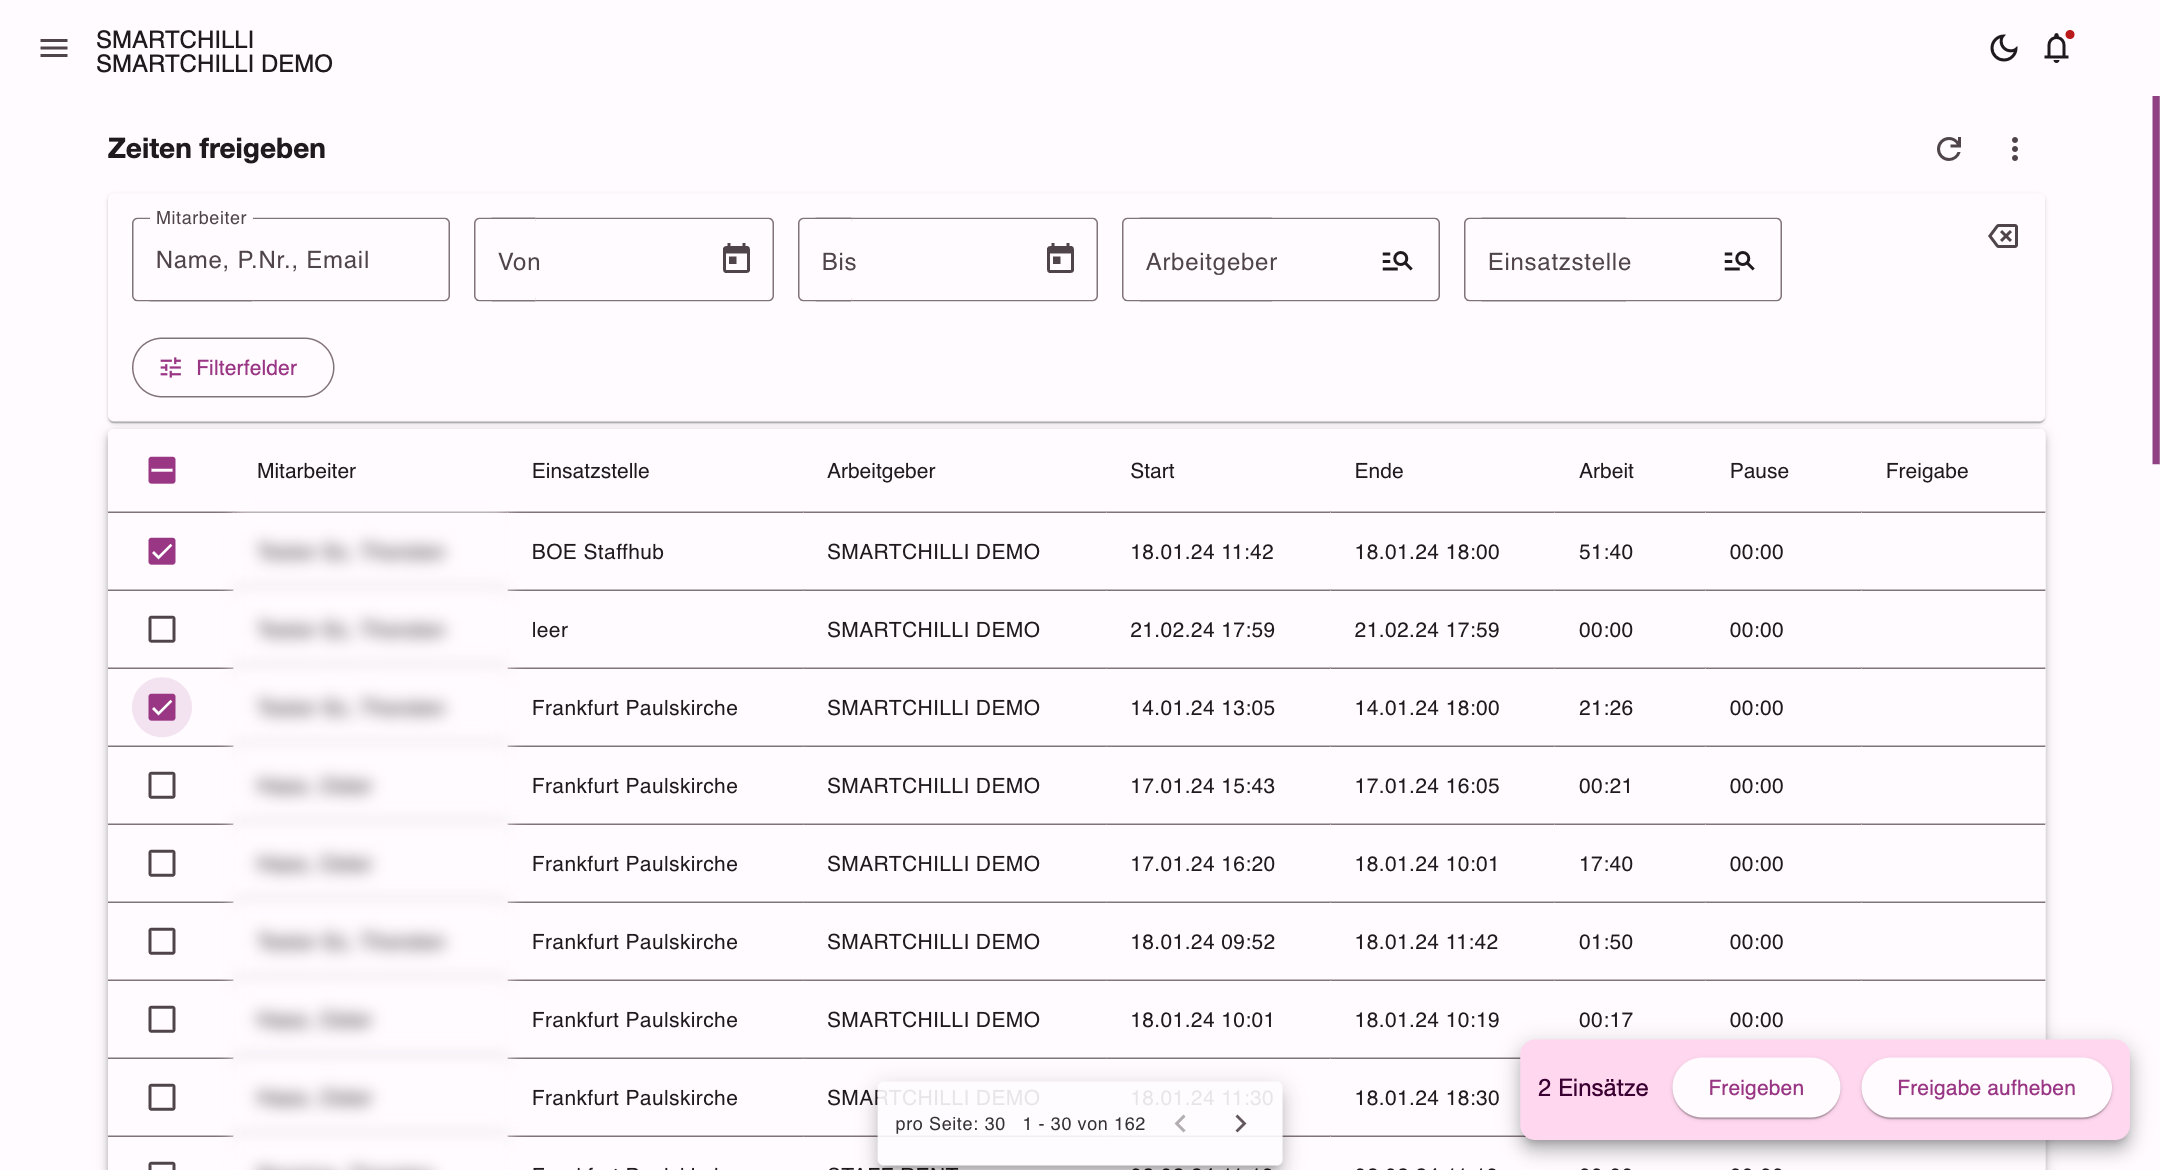
Task: Open Einsatzstelle search lookup
Action: click(1739, 261)
